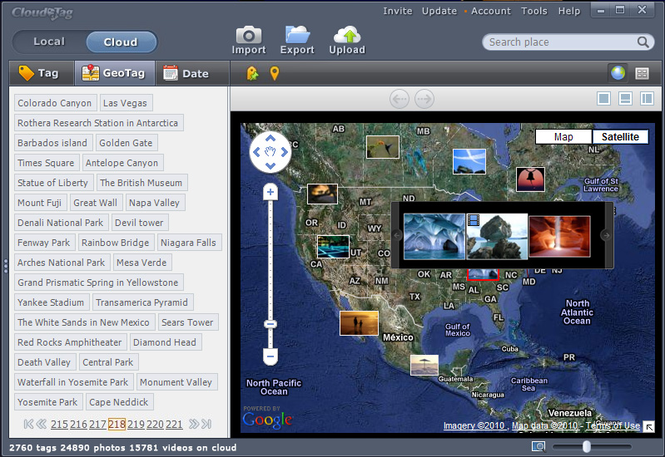This screenshot has width=665, height=457.
Task: Select the Colorado Canyon geotag
Action: click(55, 103)
